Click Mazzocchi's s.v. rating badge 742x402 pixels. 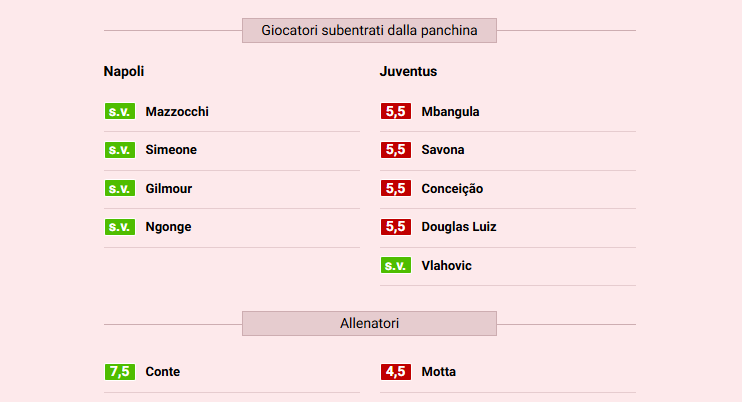click(120, 111)
